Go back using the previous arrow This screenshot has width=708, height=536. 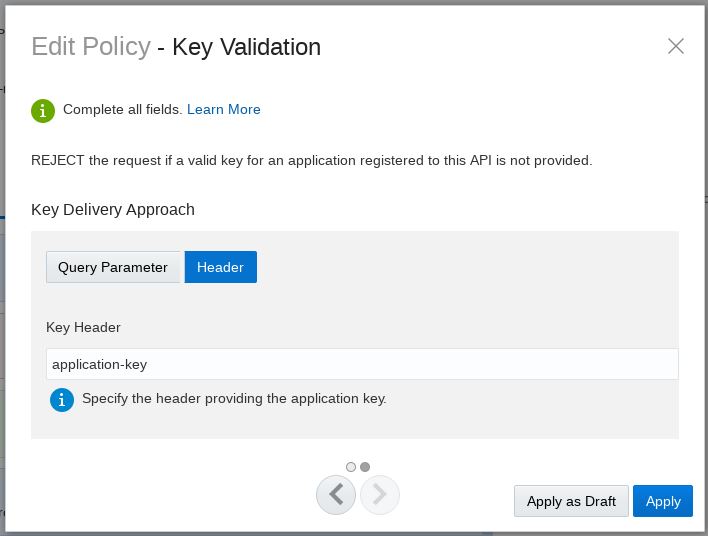coord(336,494)
